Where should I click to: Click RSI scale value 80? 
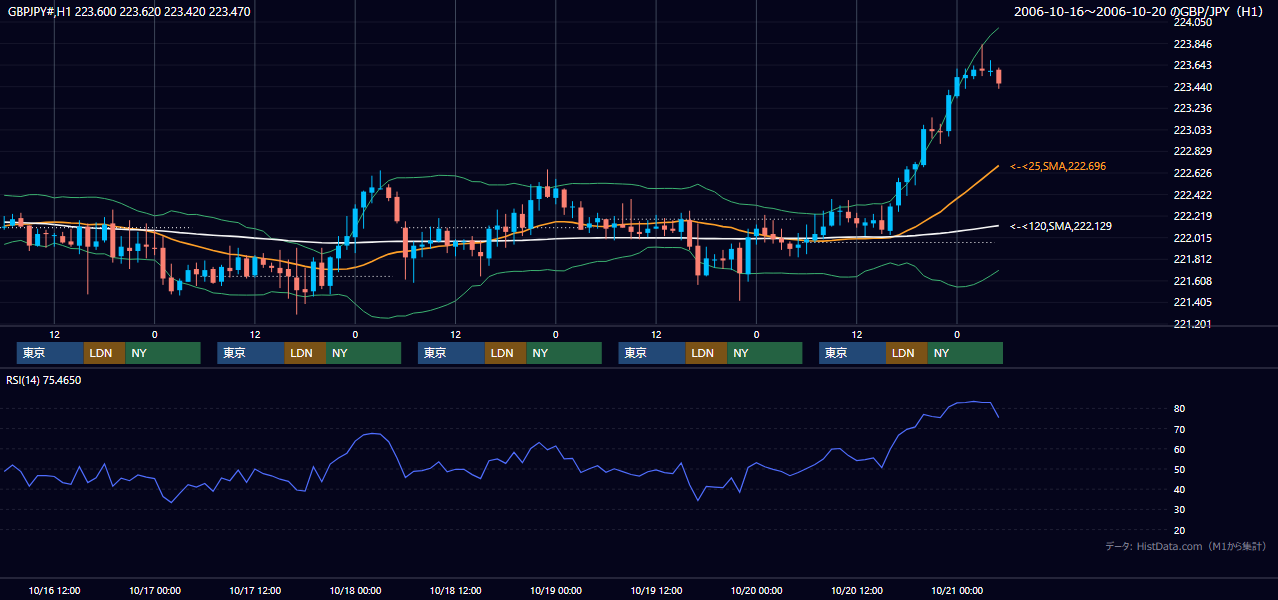pyautogui.click(x=1179, y=409)
